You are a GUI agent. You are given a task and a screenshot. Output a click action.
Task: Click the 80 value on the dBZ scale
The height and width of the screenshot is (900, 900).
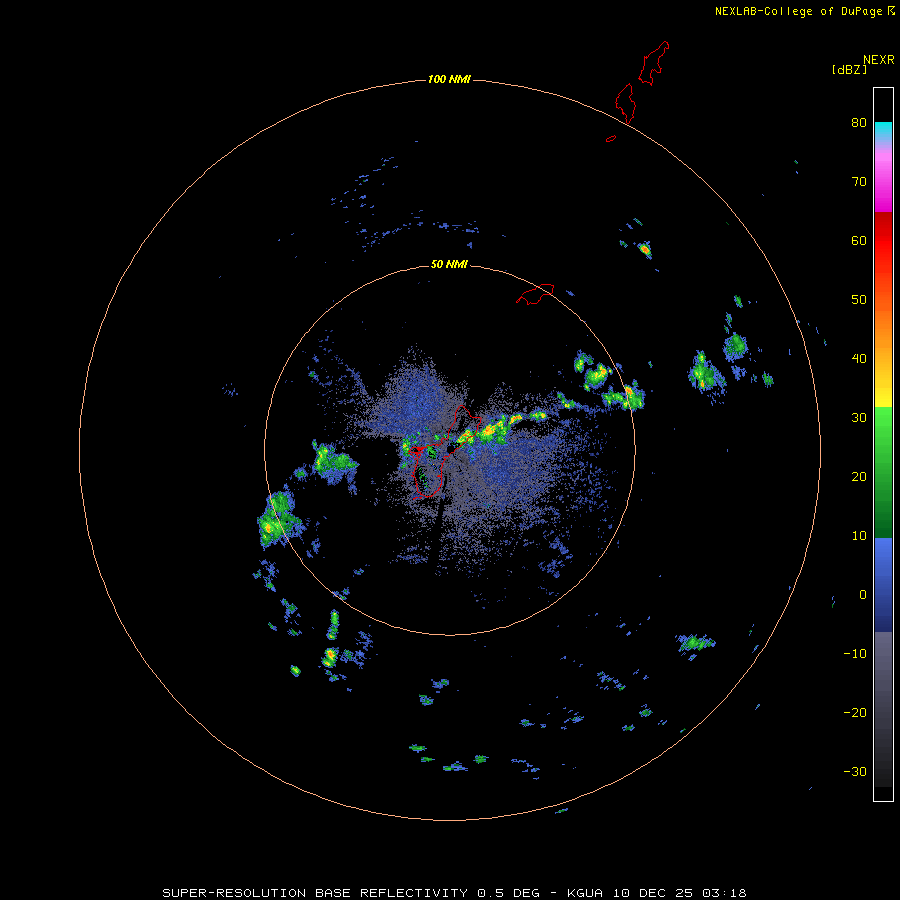[859, 122]
